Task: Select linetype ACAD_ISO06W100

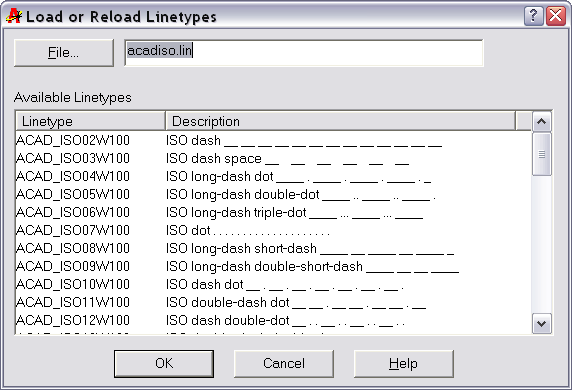Action: [73, 212]
